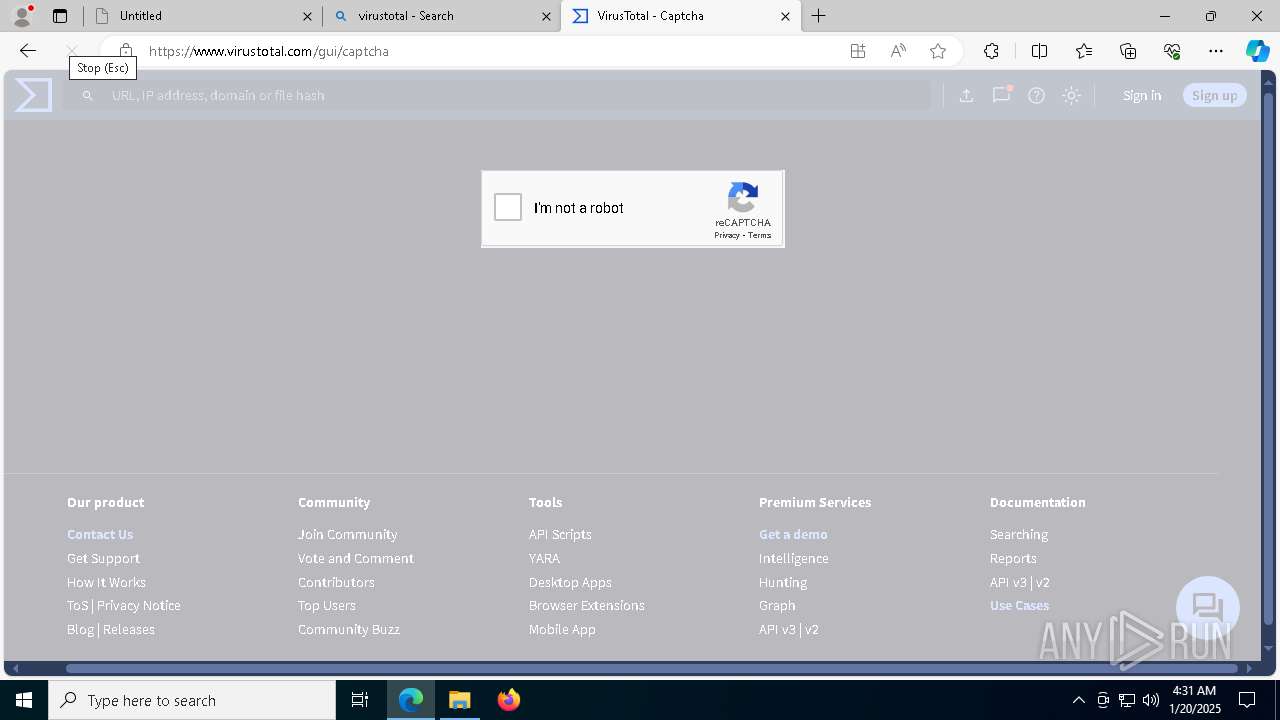
Task: Click into the URL, IP address search field
Action: point(497,95)
